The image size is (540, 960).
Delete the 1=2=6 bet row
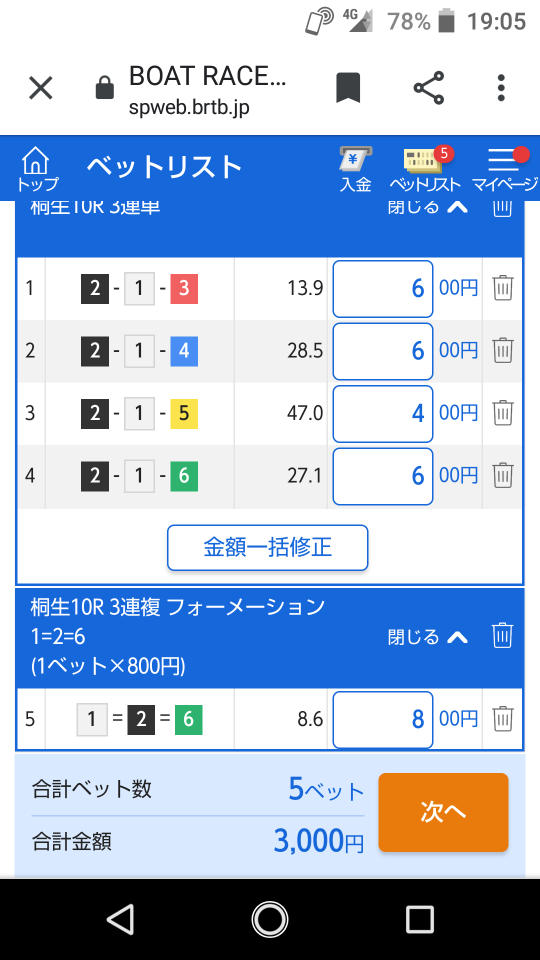pos(503,719)
